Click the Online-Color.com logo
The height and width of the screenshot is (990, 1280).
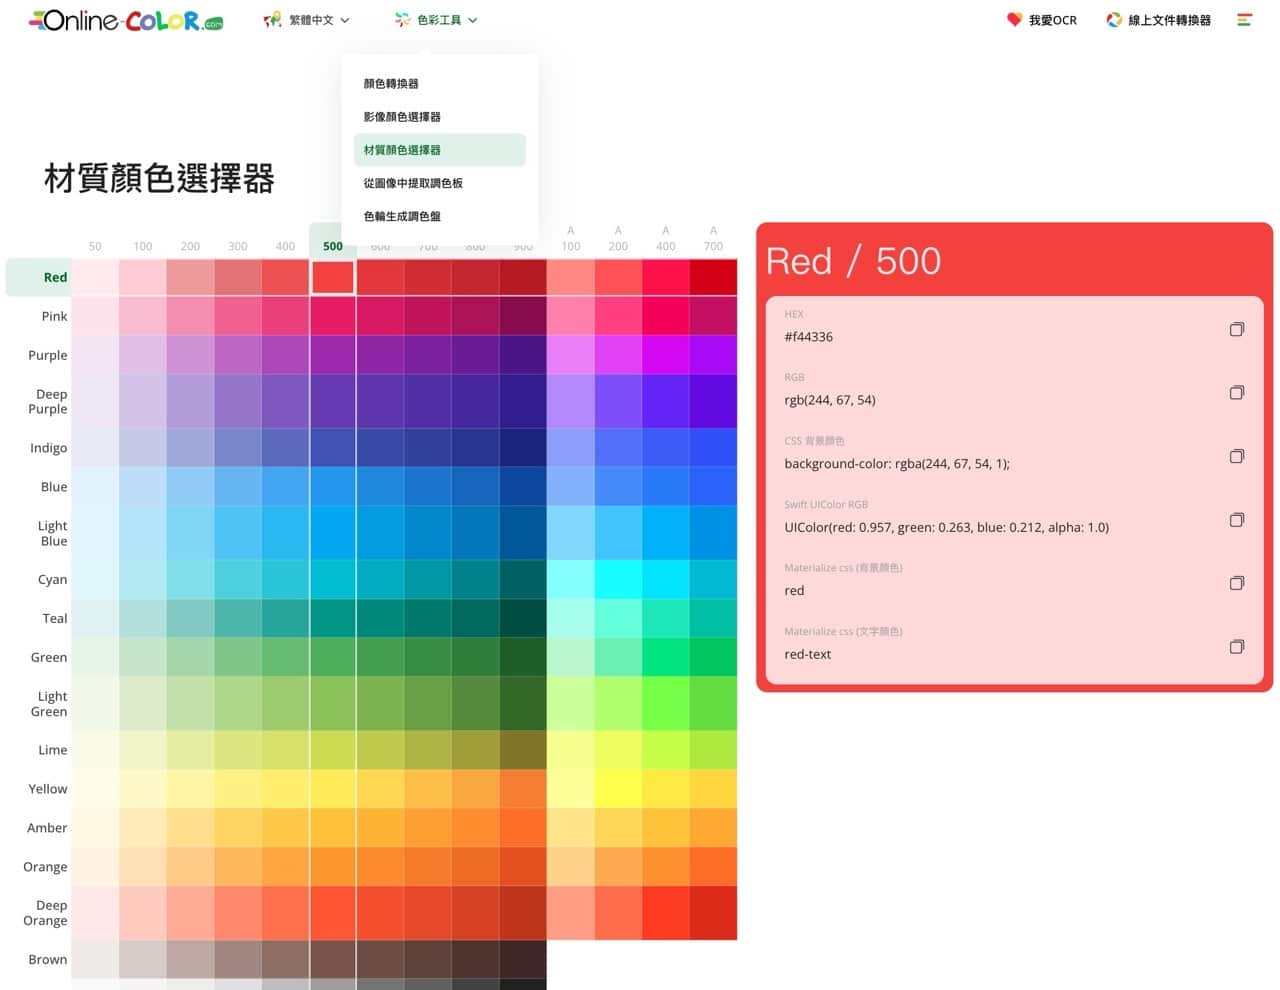pyautogui.click(x=126, y=21)
